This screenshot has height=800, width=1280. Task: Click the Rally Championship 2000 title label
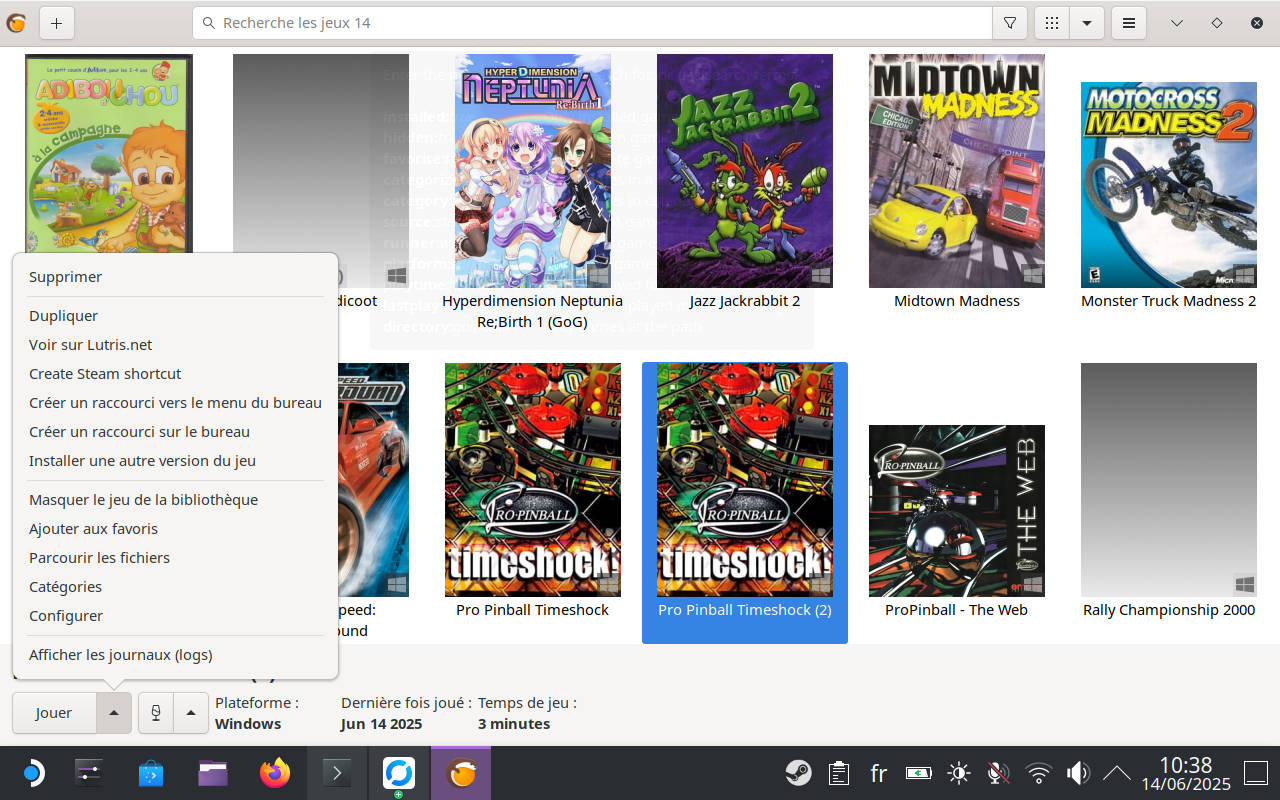pos(1169,610)
